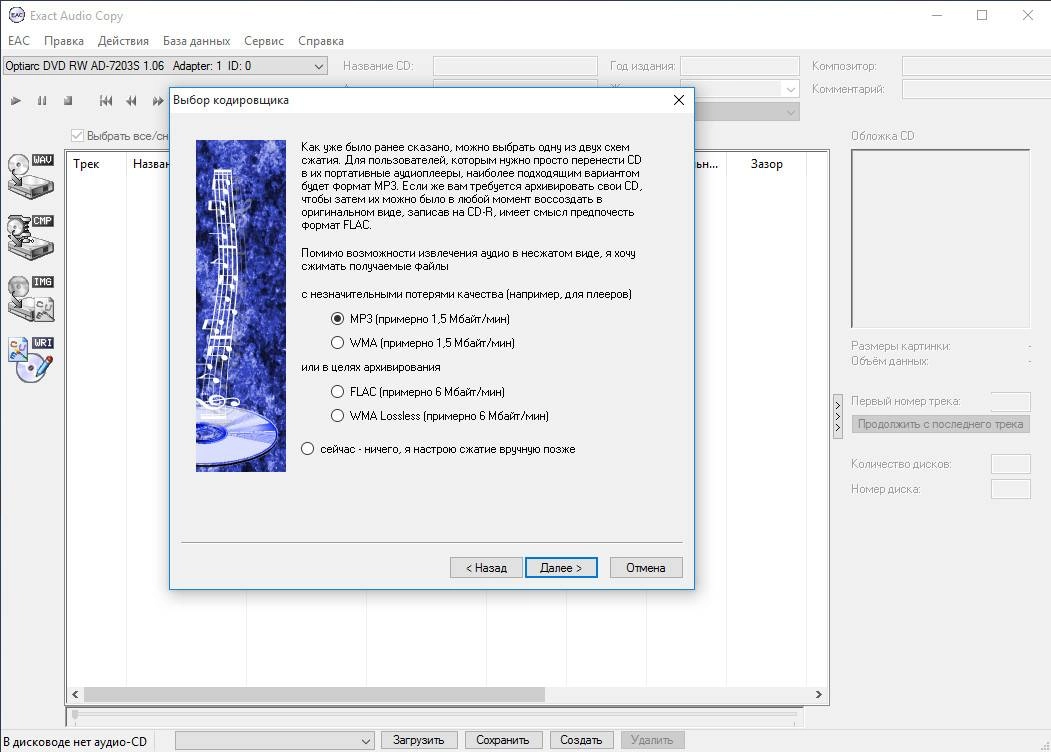This screenshot has width=1051, height=752.
Task: Go back with the Назад button
Action: (486, 568)
